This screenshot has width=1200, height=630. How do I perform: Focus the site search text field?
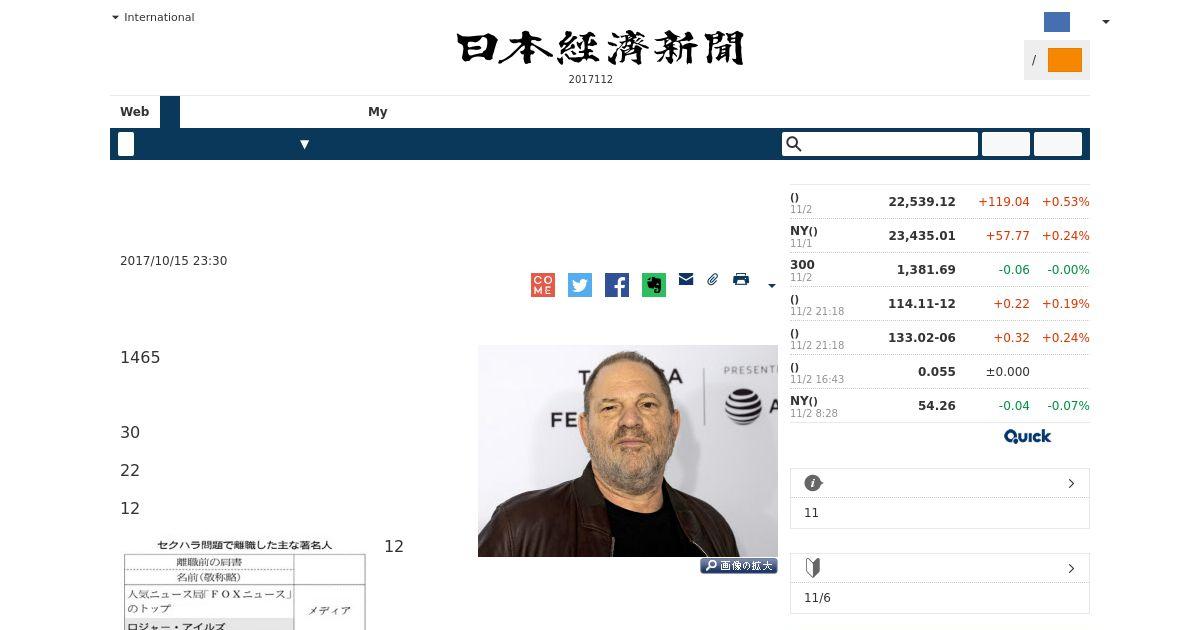(x=880, y=144)
